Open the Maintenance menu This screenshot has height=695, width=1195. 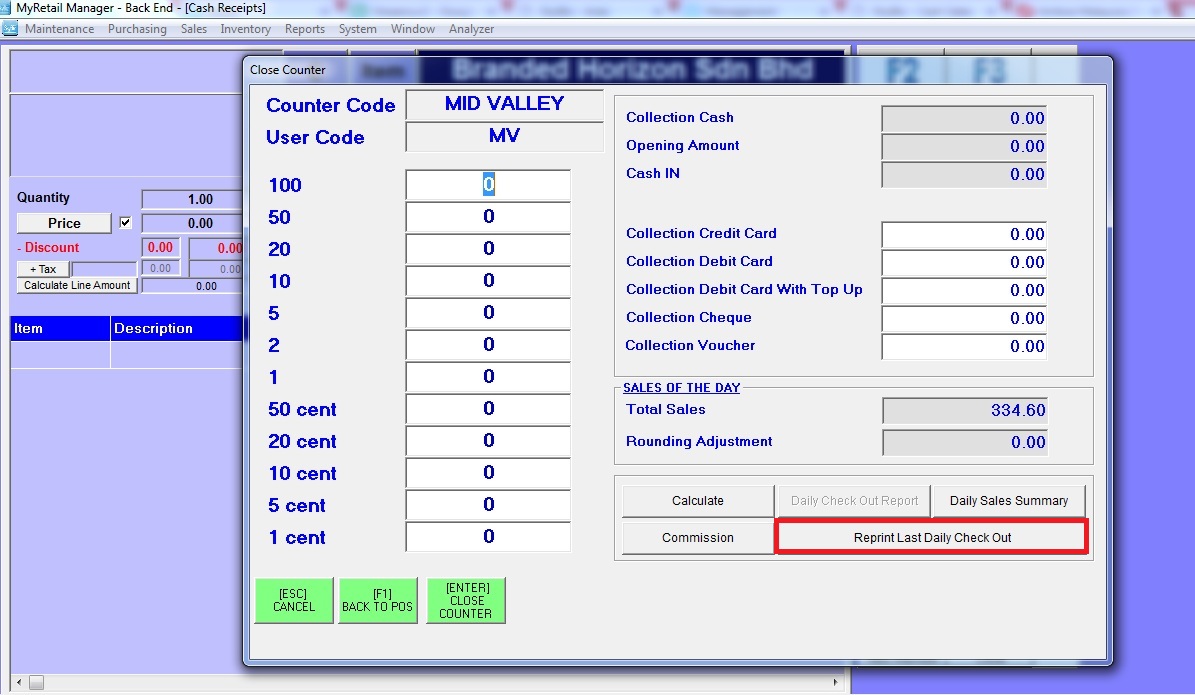tap(59, 29)
